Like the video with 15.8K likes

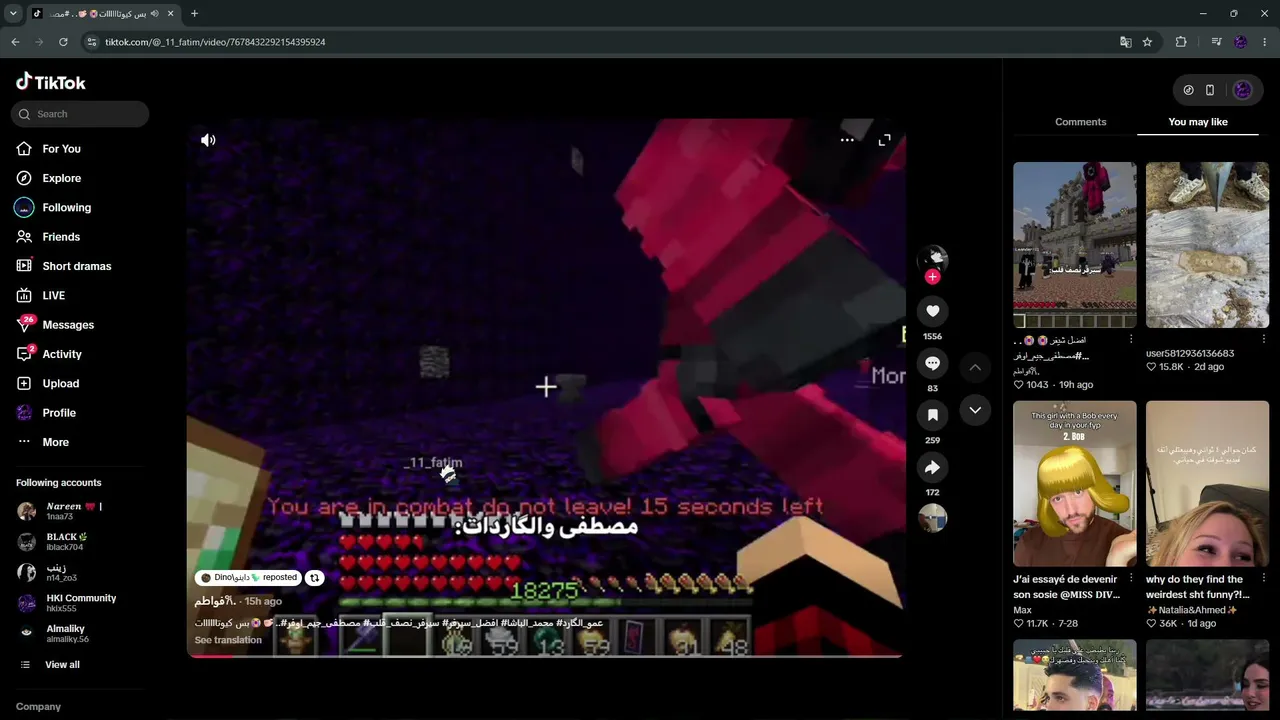tap(1152, 367)
